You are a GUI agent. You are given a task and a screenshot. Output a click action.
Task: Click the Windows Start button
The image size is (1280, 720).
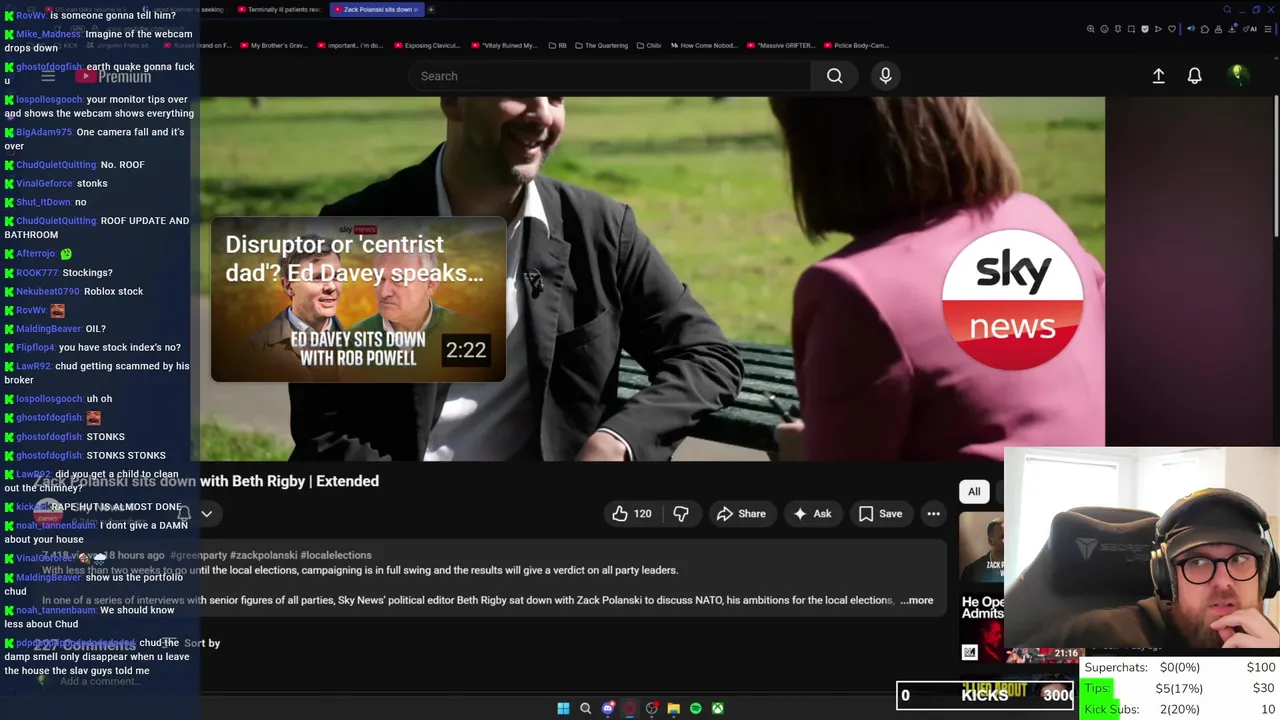click(x=563, y=708)
